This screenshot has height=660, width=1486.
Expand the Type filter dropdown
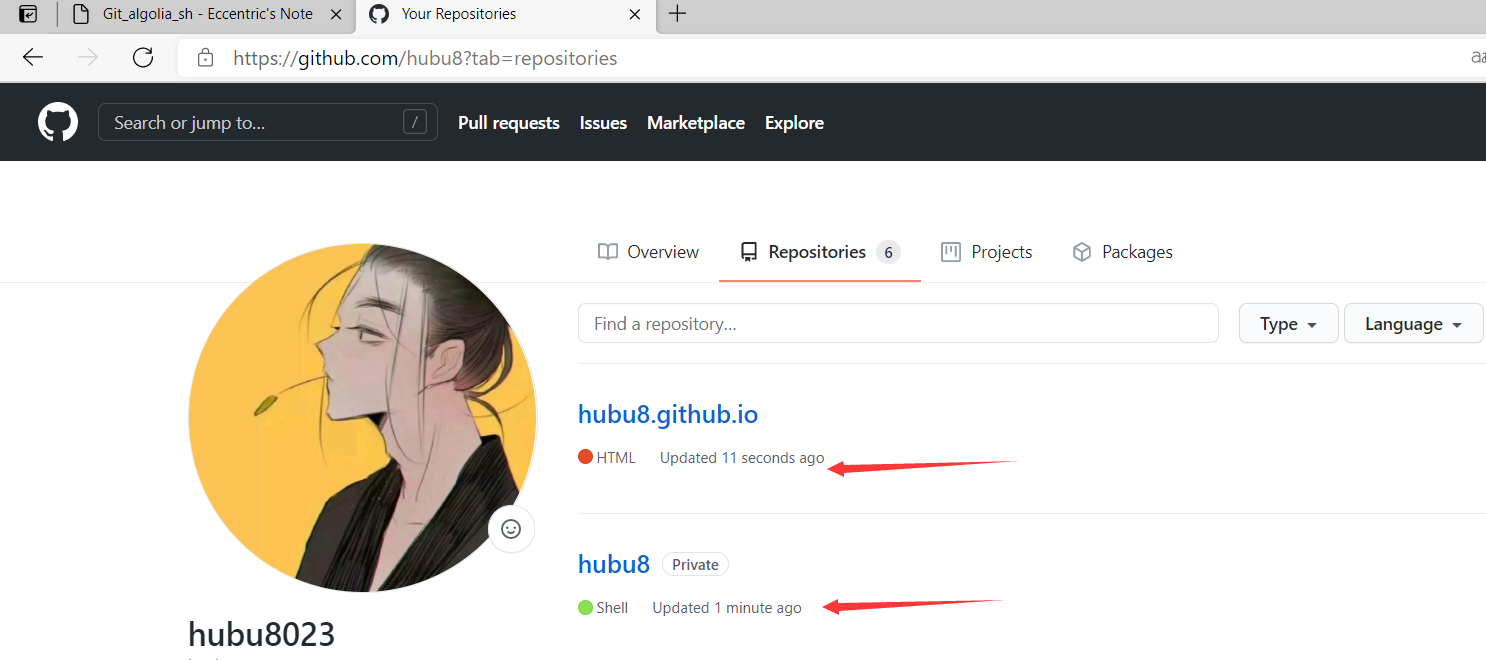pyautogui.click(x=1287, y=324)
